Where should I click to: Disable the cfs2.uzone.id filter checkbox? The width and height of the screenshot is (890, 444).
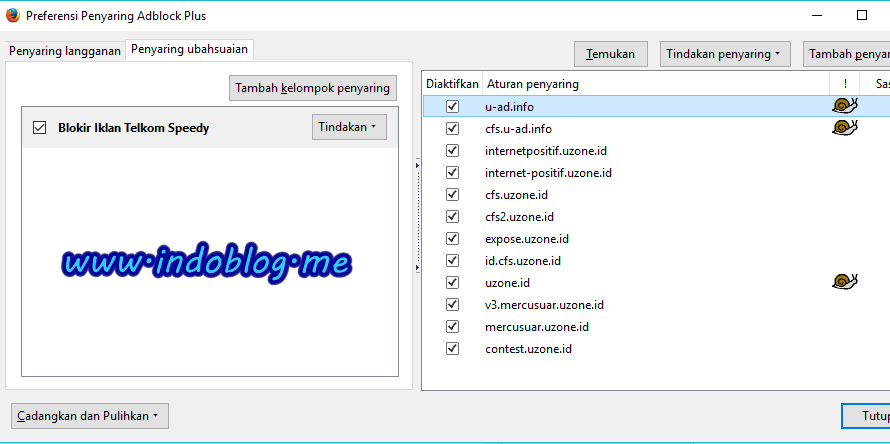(452, 216)
